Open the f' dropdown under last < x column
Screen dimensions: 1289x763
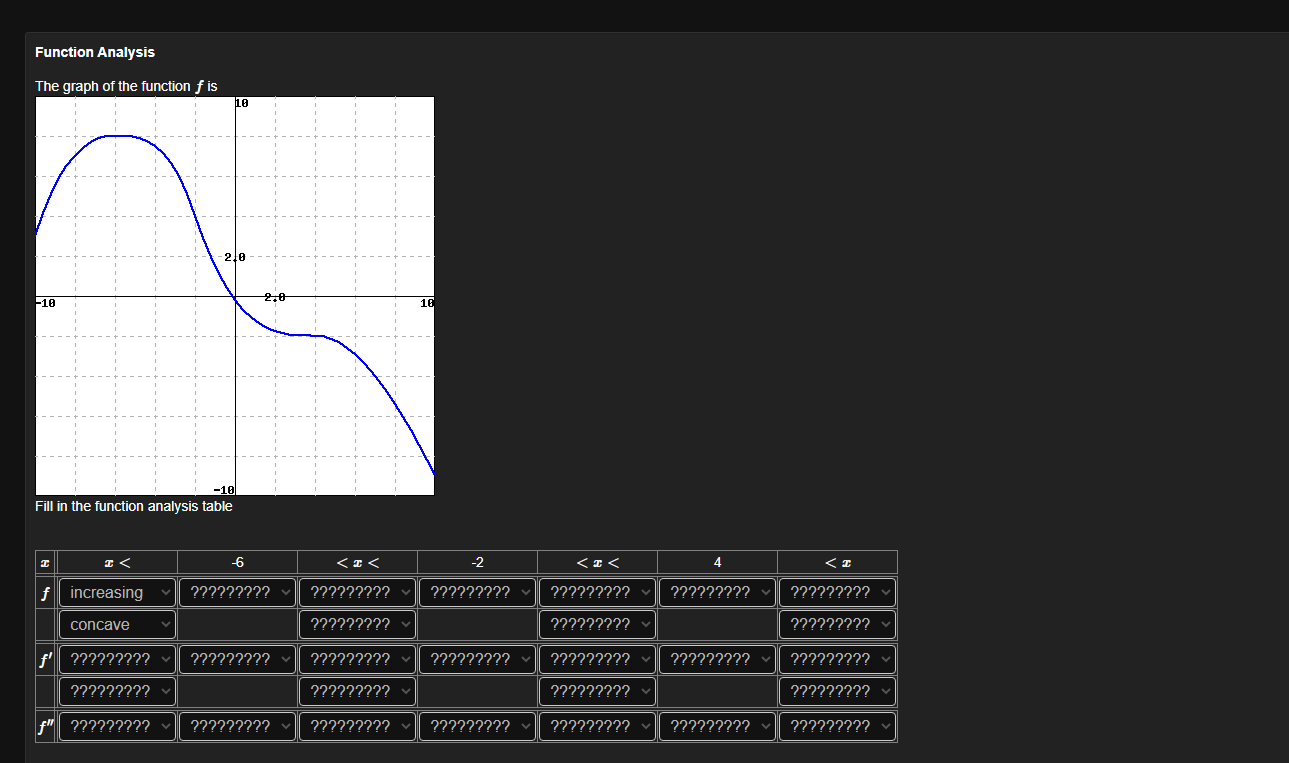click(x=837, y=659)
